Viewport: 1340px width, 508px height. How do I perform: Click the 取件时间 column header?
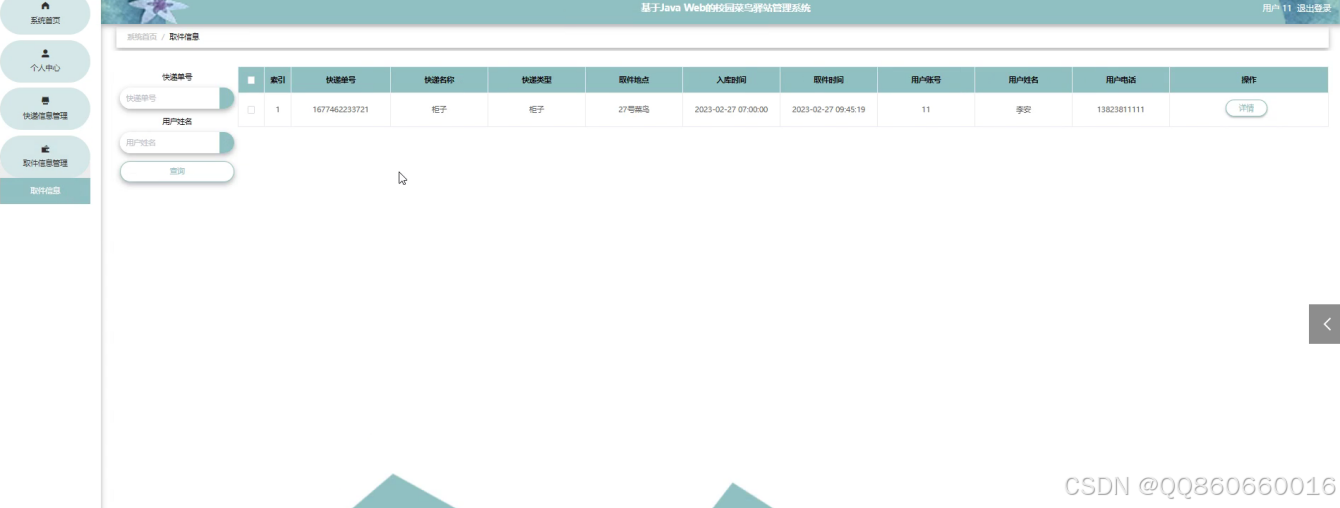pyautogui.click(x=828, y=80)
